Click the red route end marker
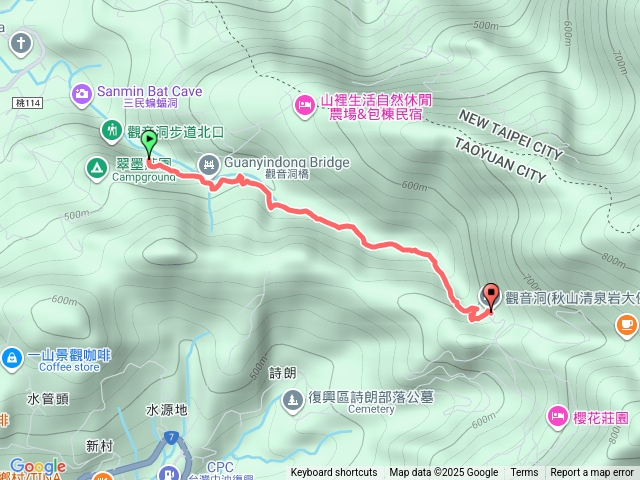The image size is (640, 480). point(491,297)
